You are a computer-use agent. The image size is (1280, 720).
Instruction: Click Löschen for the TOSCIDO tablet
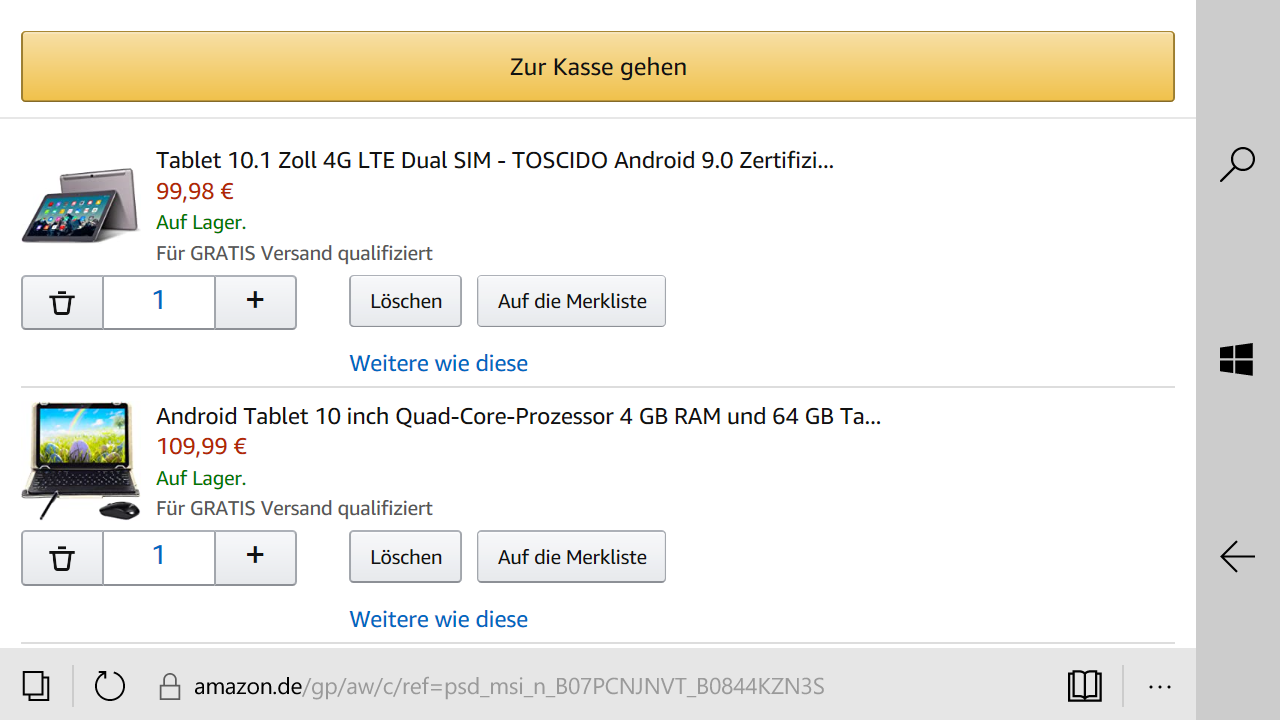click(x=405, y=301)
